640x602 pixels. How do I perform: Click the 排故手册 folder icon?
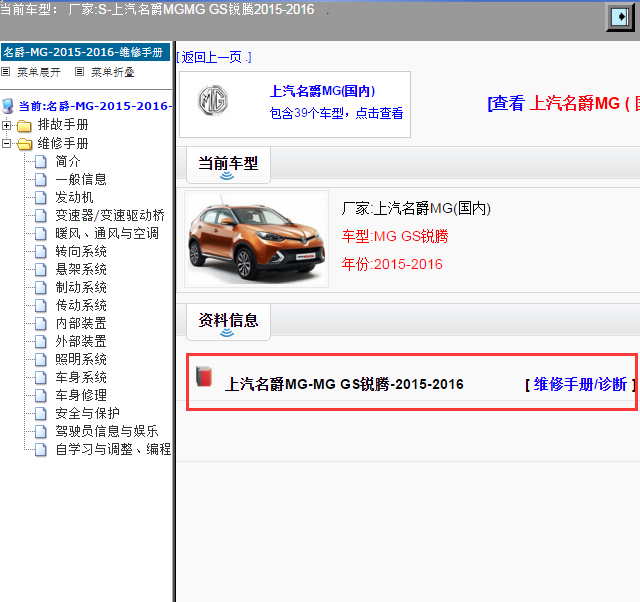pos(24,125)
